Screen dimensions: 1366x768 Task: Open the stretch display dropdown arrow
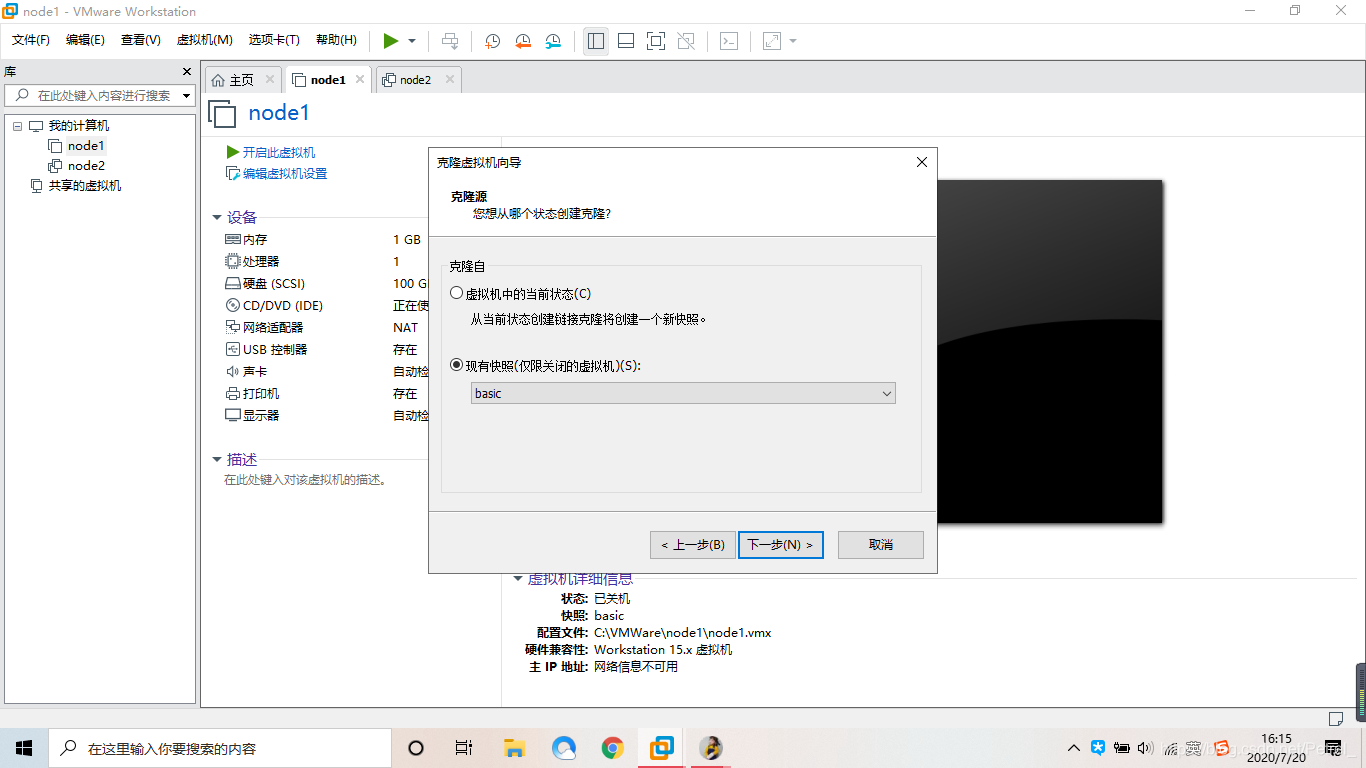[x=793, y=41]
